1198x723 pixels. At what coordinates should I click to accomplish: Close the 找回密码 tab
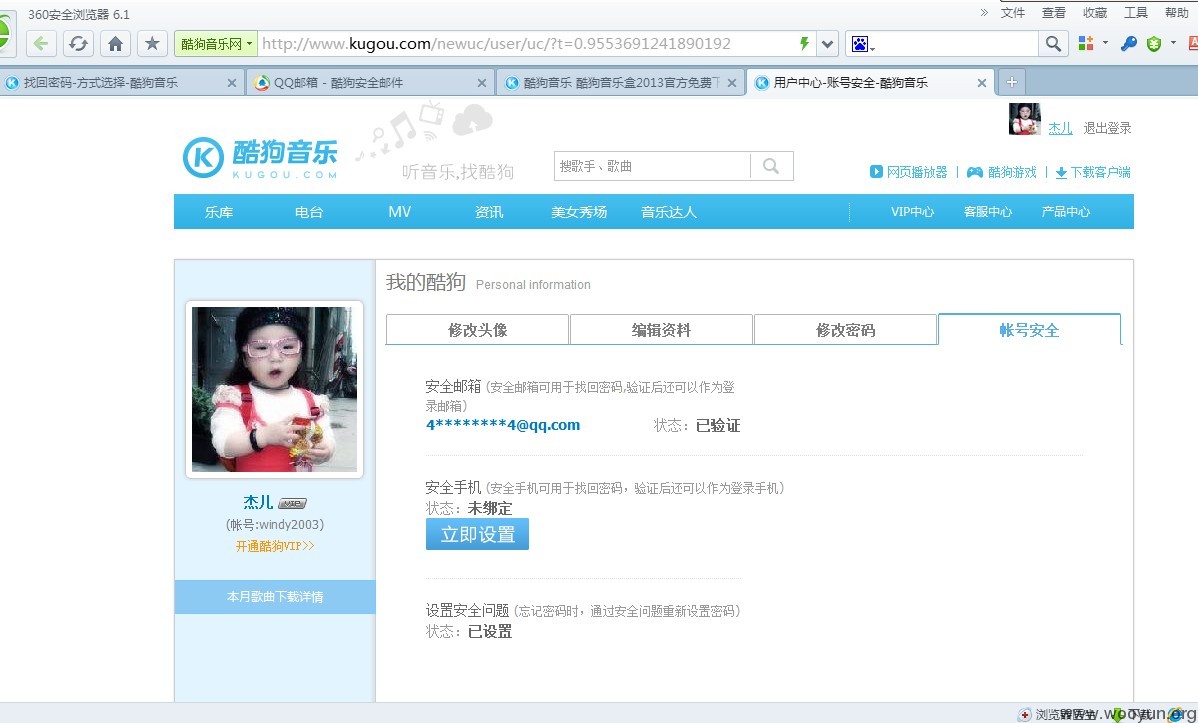(232, 83)
